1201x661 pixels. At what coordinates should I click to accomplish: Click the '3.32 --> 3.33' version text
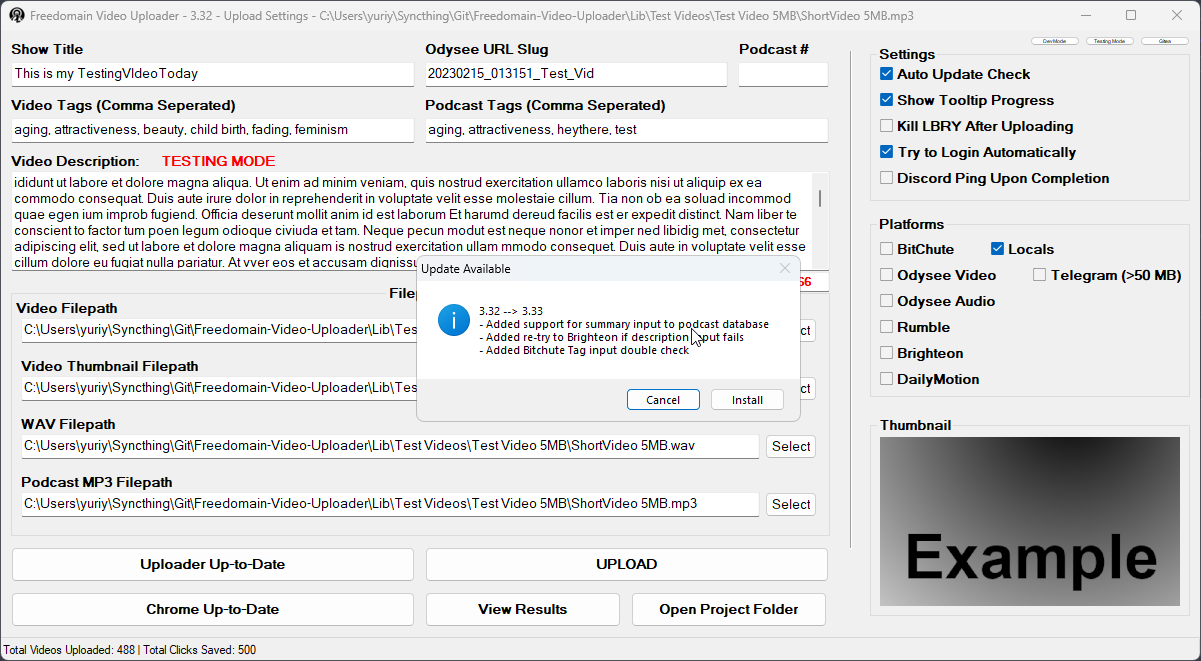point(511,311)
